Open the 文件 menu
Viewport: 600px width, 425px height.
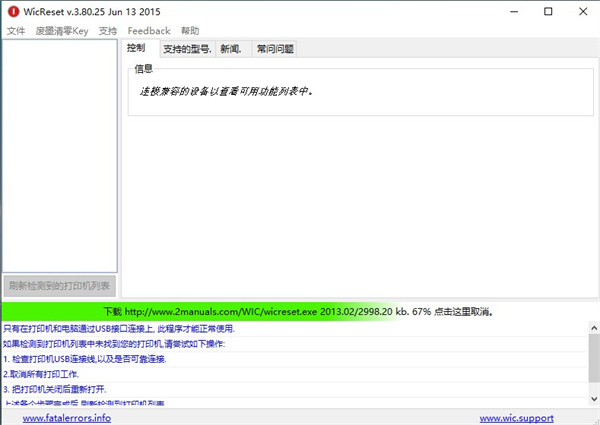click(x=16, y=31)
